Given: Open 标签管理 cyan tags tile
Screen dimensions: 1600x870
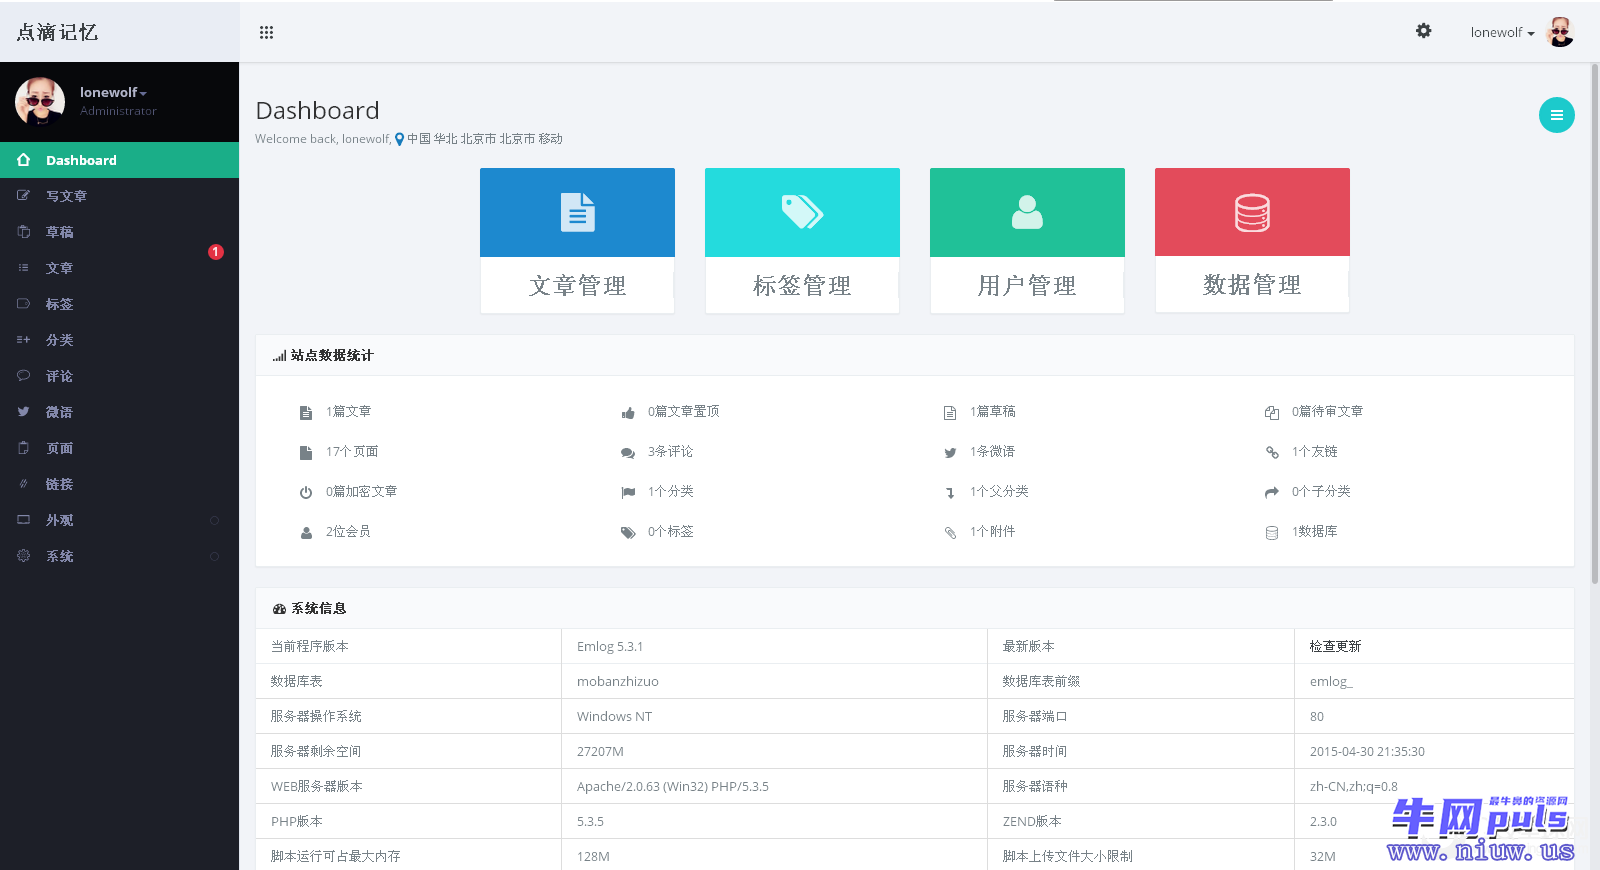Looking at the screenshot, I should pyautogui.click(x=802, y=212).
